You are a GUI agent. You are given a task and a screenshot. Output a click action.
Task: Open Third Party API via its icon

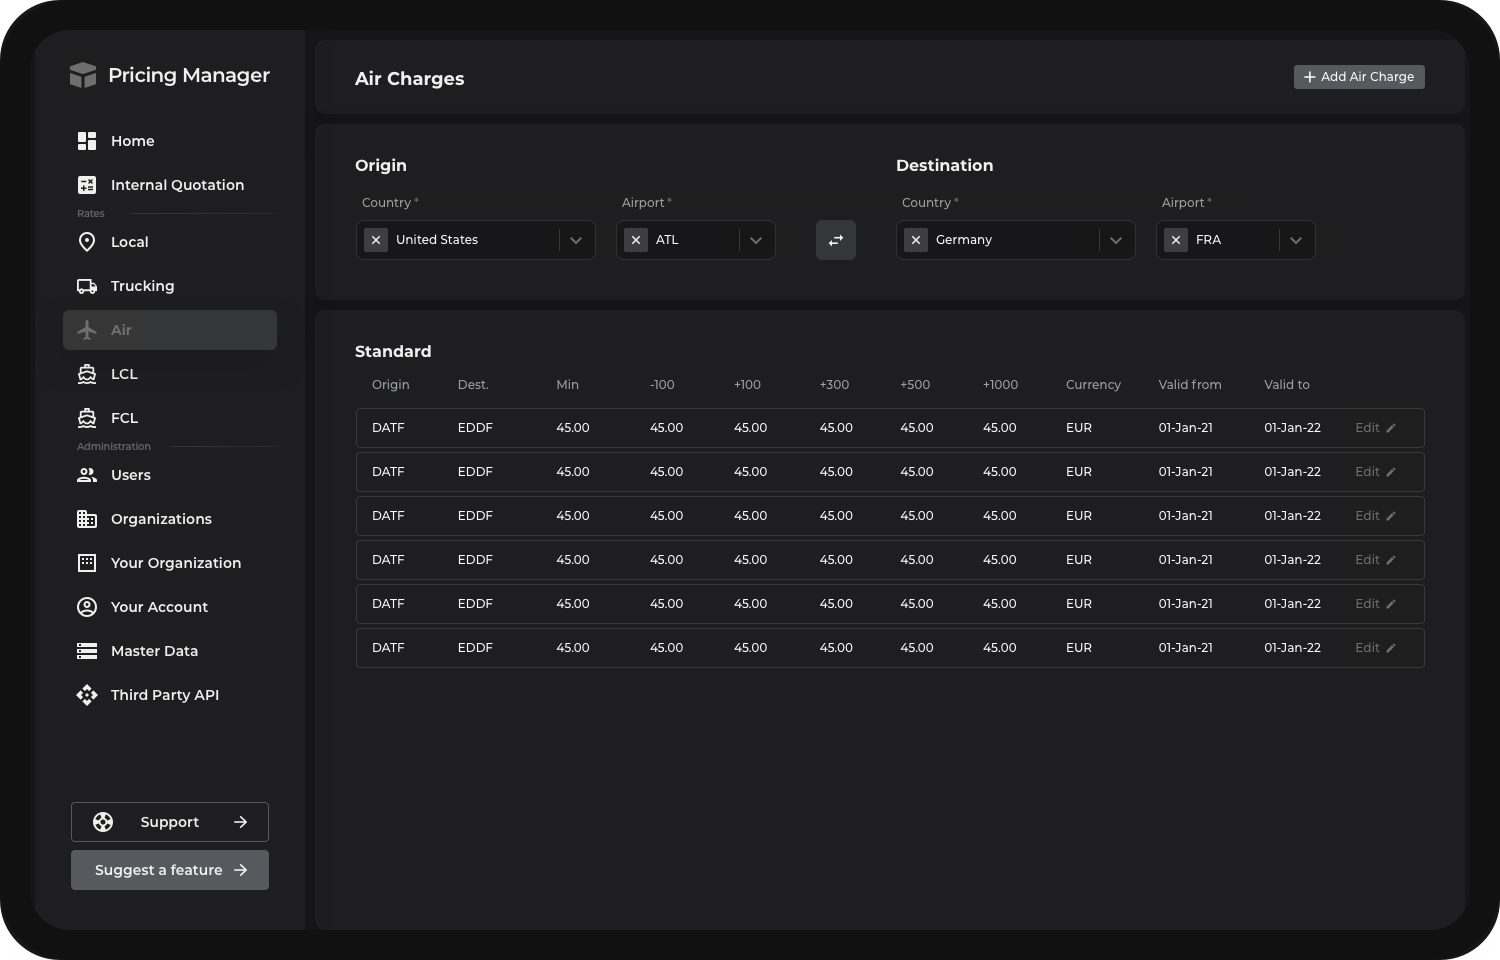(x=87, y=694)
